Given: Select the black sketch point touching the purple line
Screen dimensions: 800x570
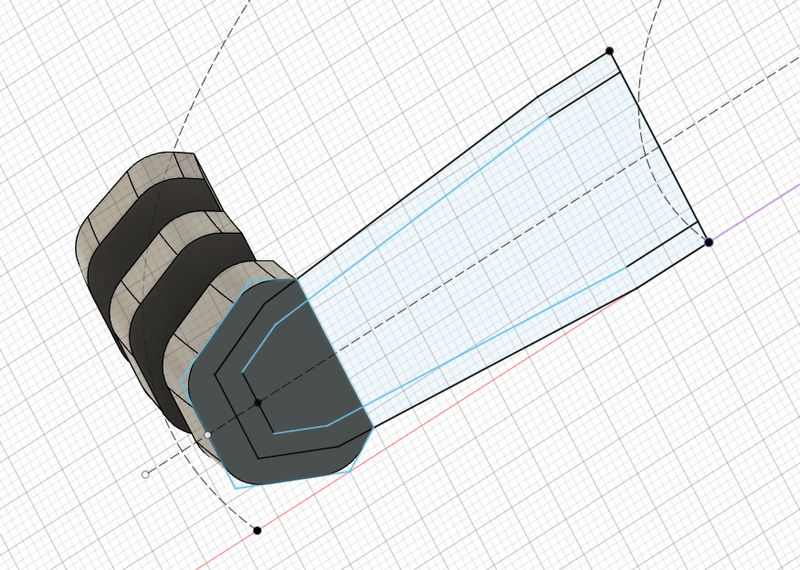Looking at the screenshot, I should point(709,242).
